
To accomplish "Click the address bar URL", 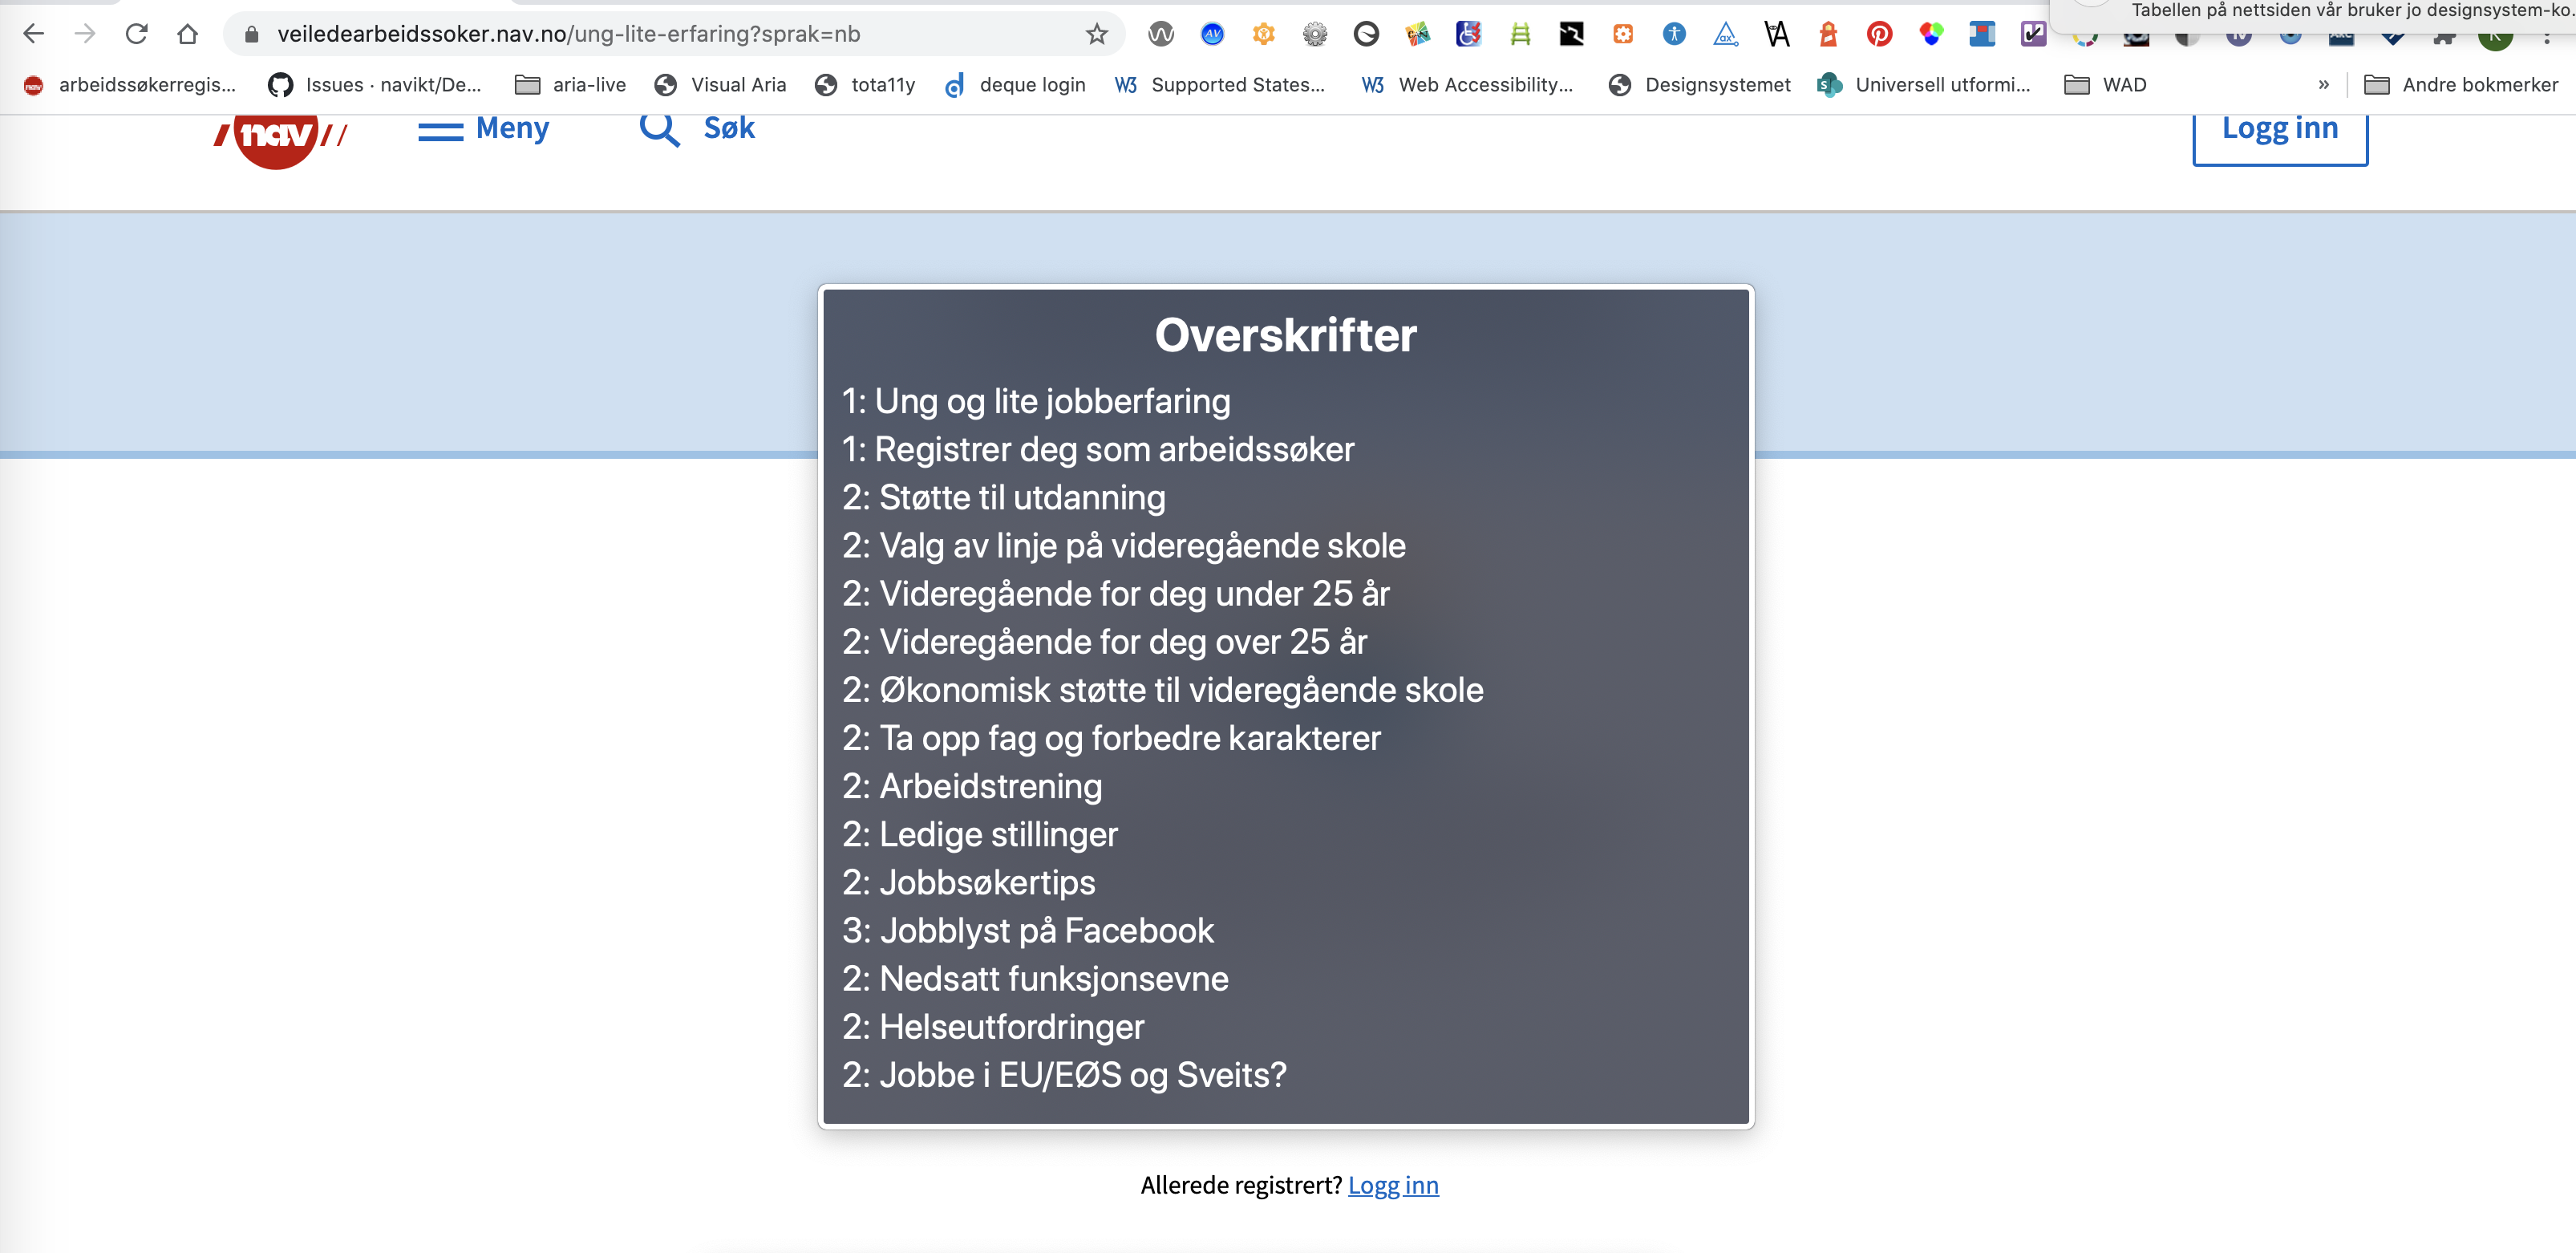I will coord(568,34).
